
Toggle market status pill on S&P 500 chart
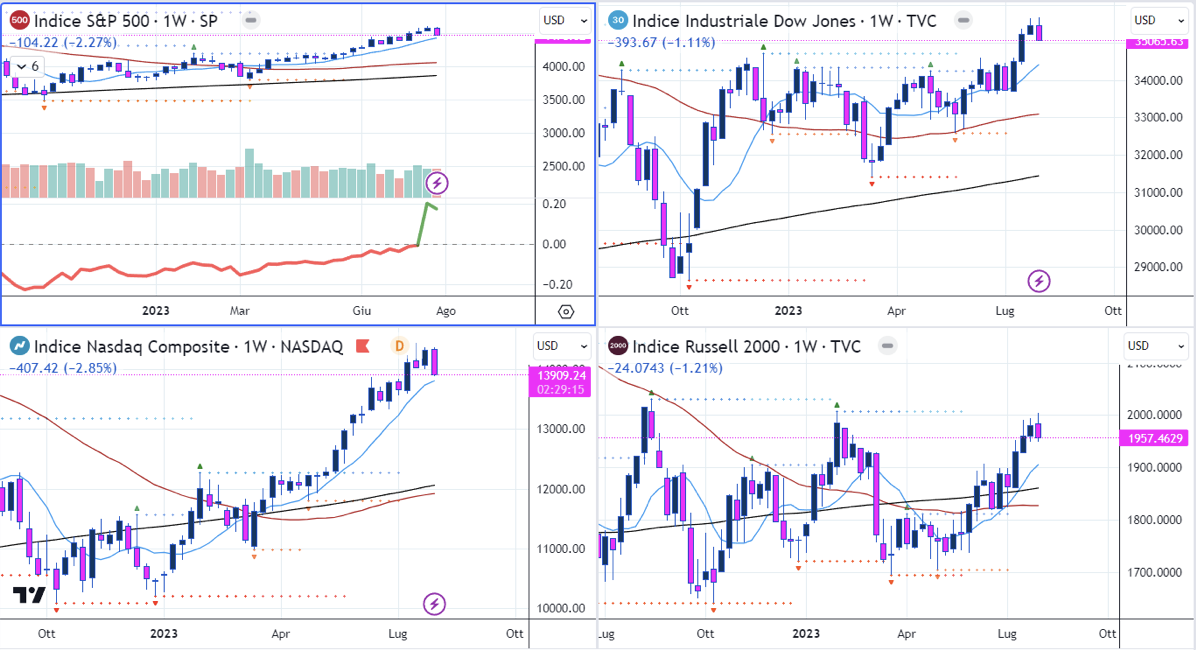(253, 20)
